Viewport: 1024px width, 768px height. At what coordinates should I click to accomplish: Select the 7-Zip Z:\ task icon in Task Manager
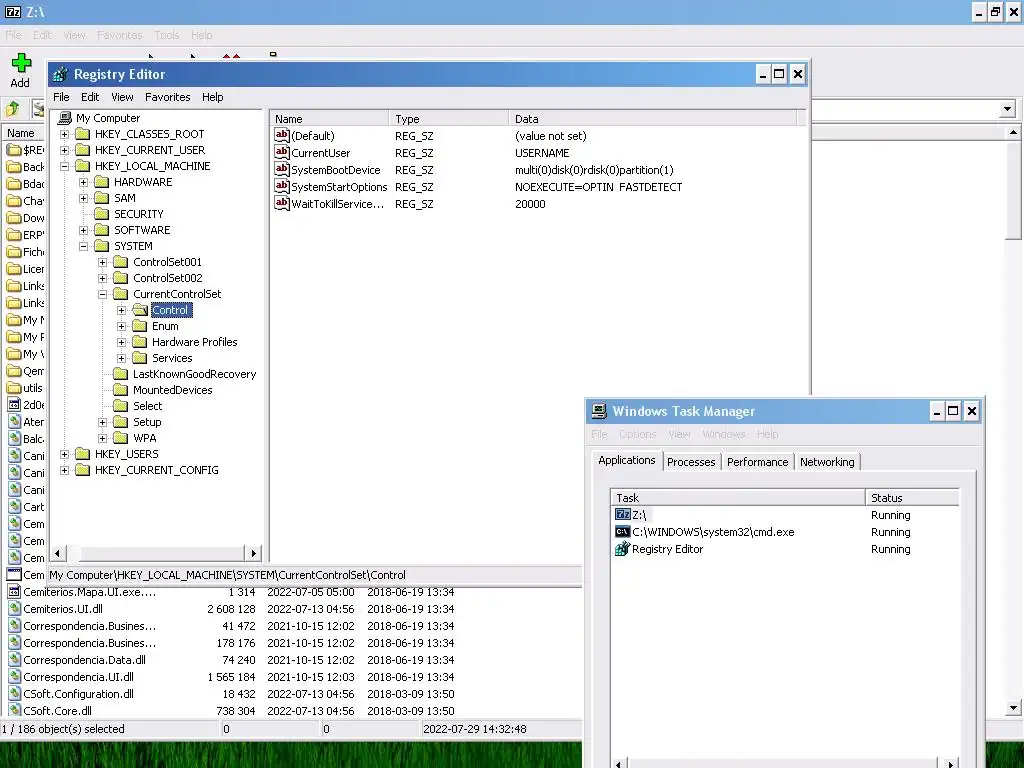[x=623, y=515]
